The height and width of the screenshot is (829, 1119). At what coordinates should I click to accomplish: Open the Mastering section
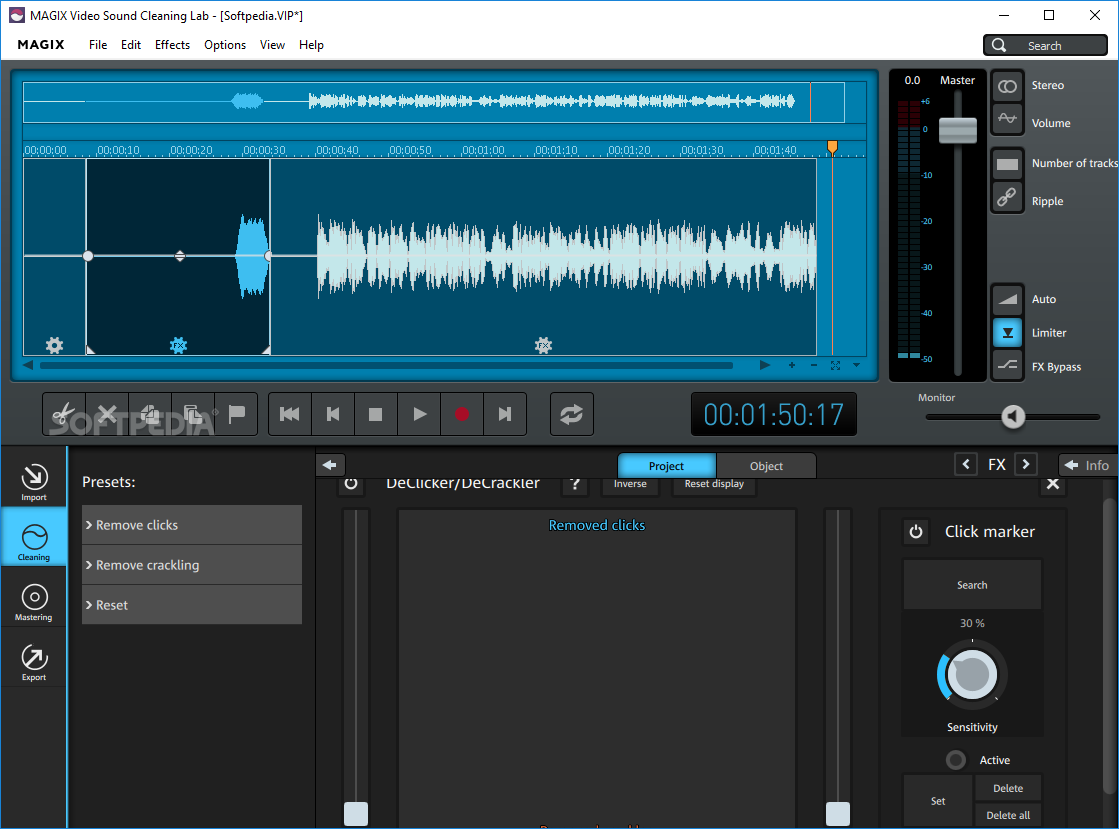(x=34, y=602)
